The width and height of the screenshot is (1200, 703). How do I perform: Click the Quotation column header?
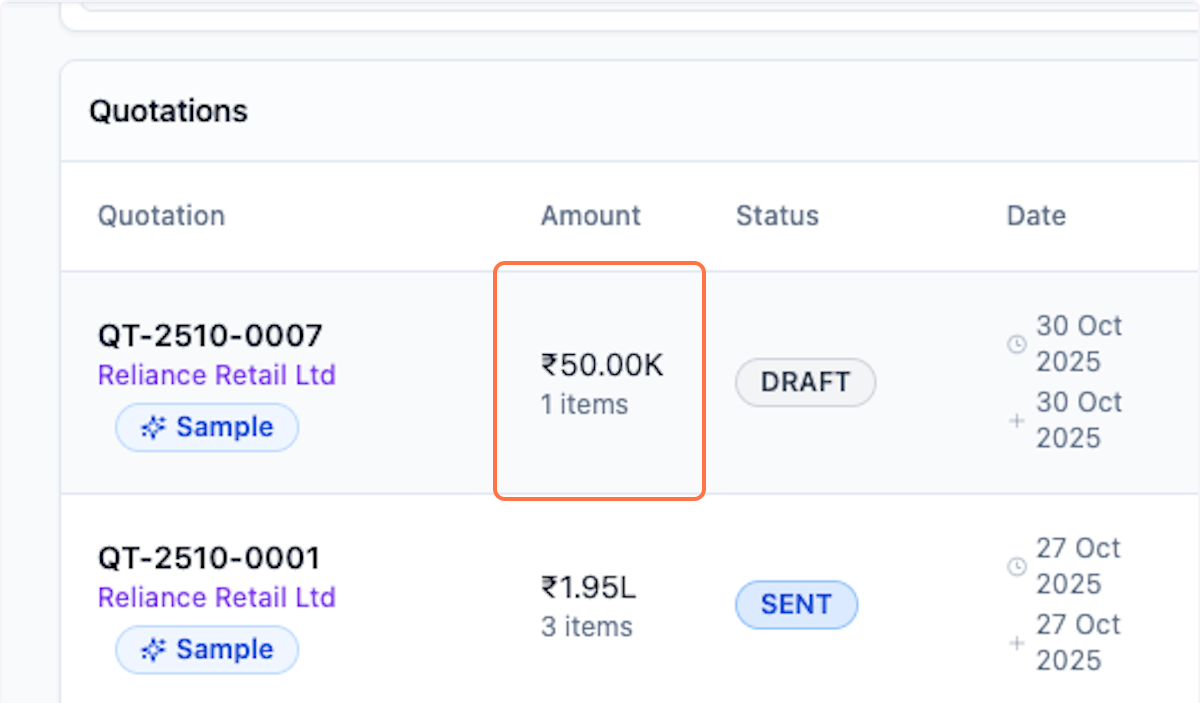(161, 215)
